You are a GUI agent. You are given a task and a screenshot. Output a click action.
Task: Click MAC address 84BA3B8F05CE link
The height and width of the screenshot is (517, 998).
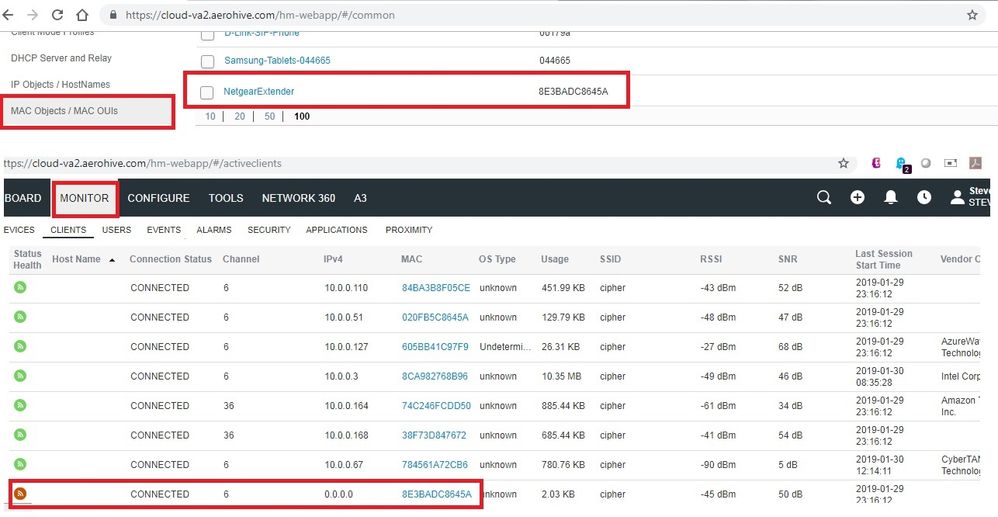click(435, 288)
